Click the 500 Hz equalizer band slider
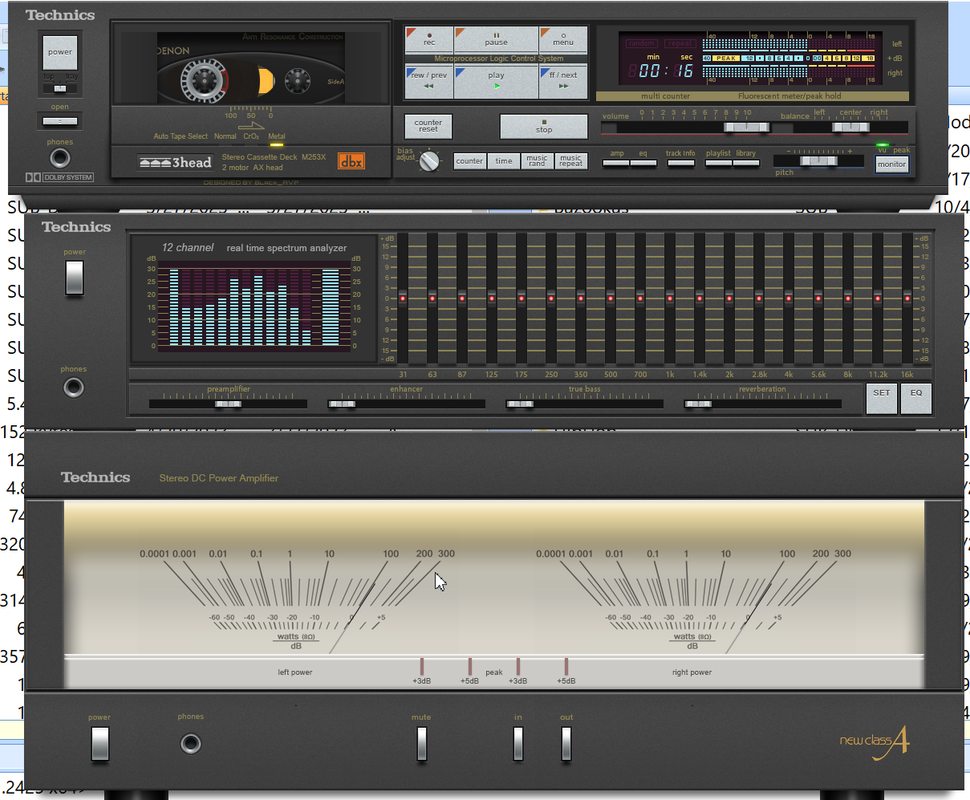The width and height of the screenshot is (970, 800). click(x=611, y=299)
